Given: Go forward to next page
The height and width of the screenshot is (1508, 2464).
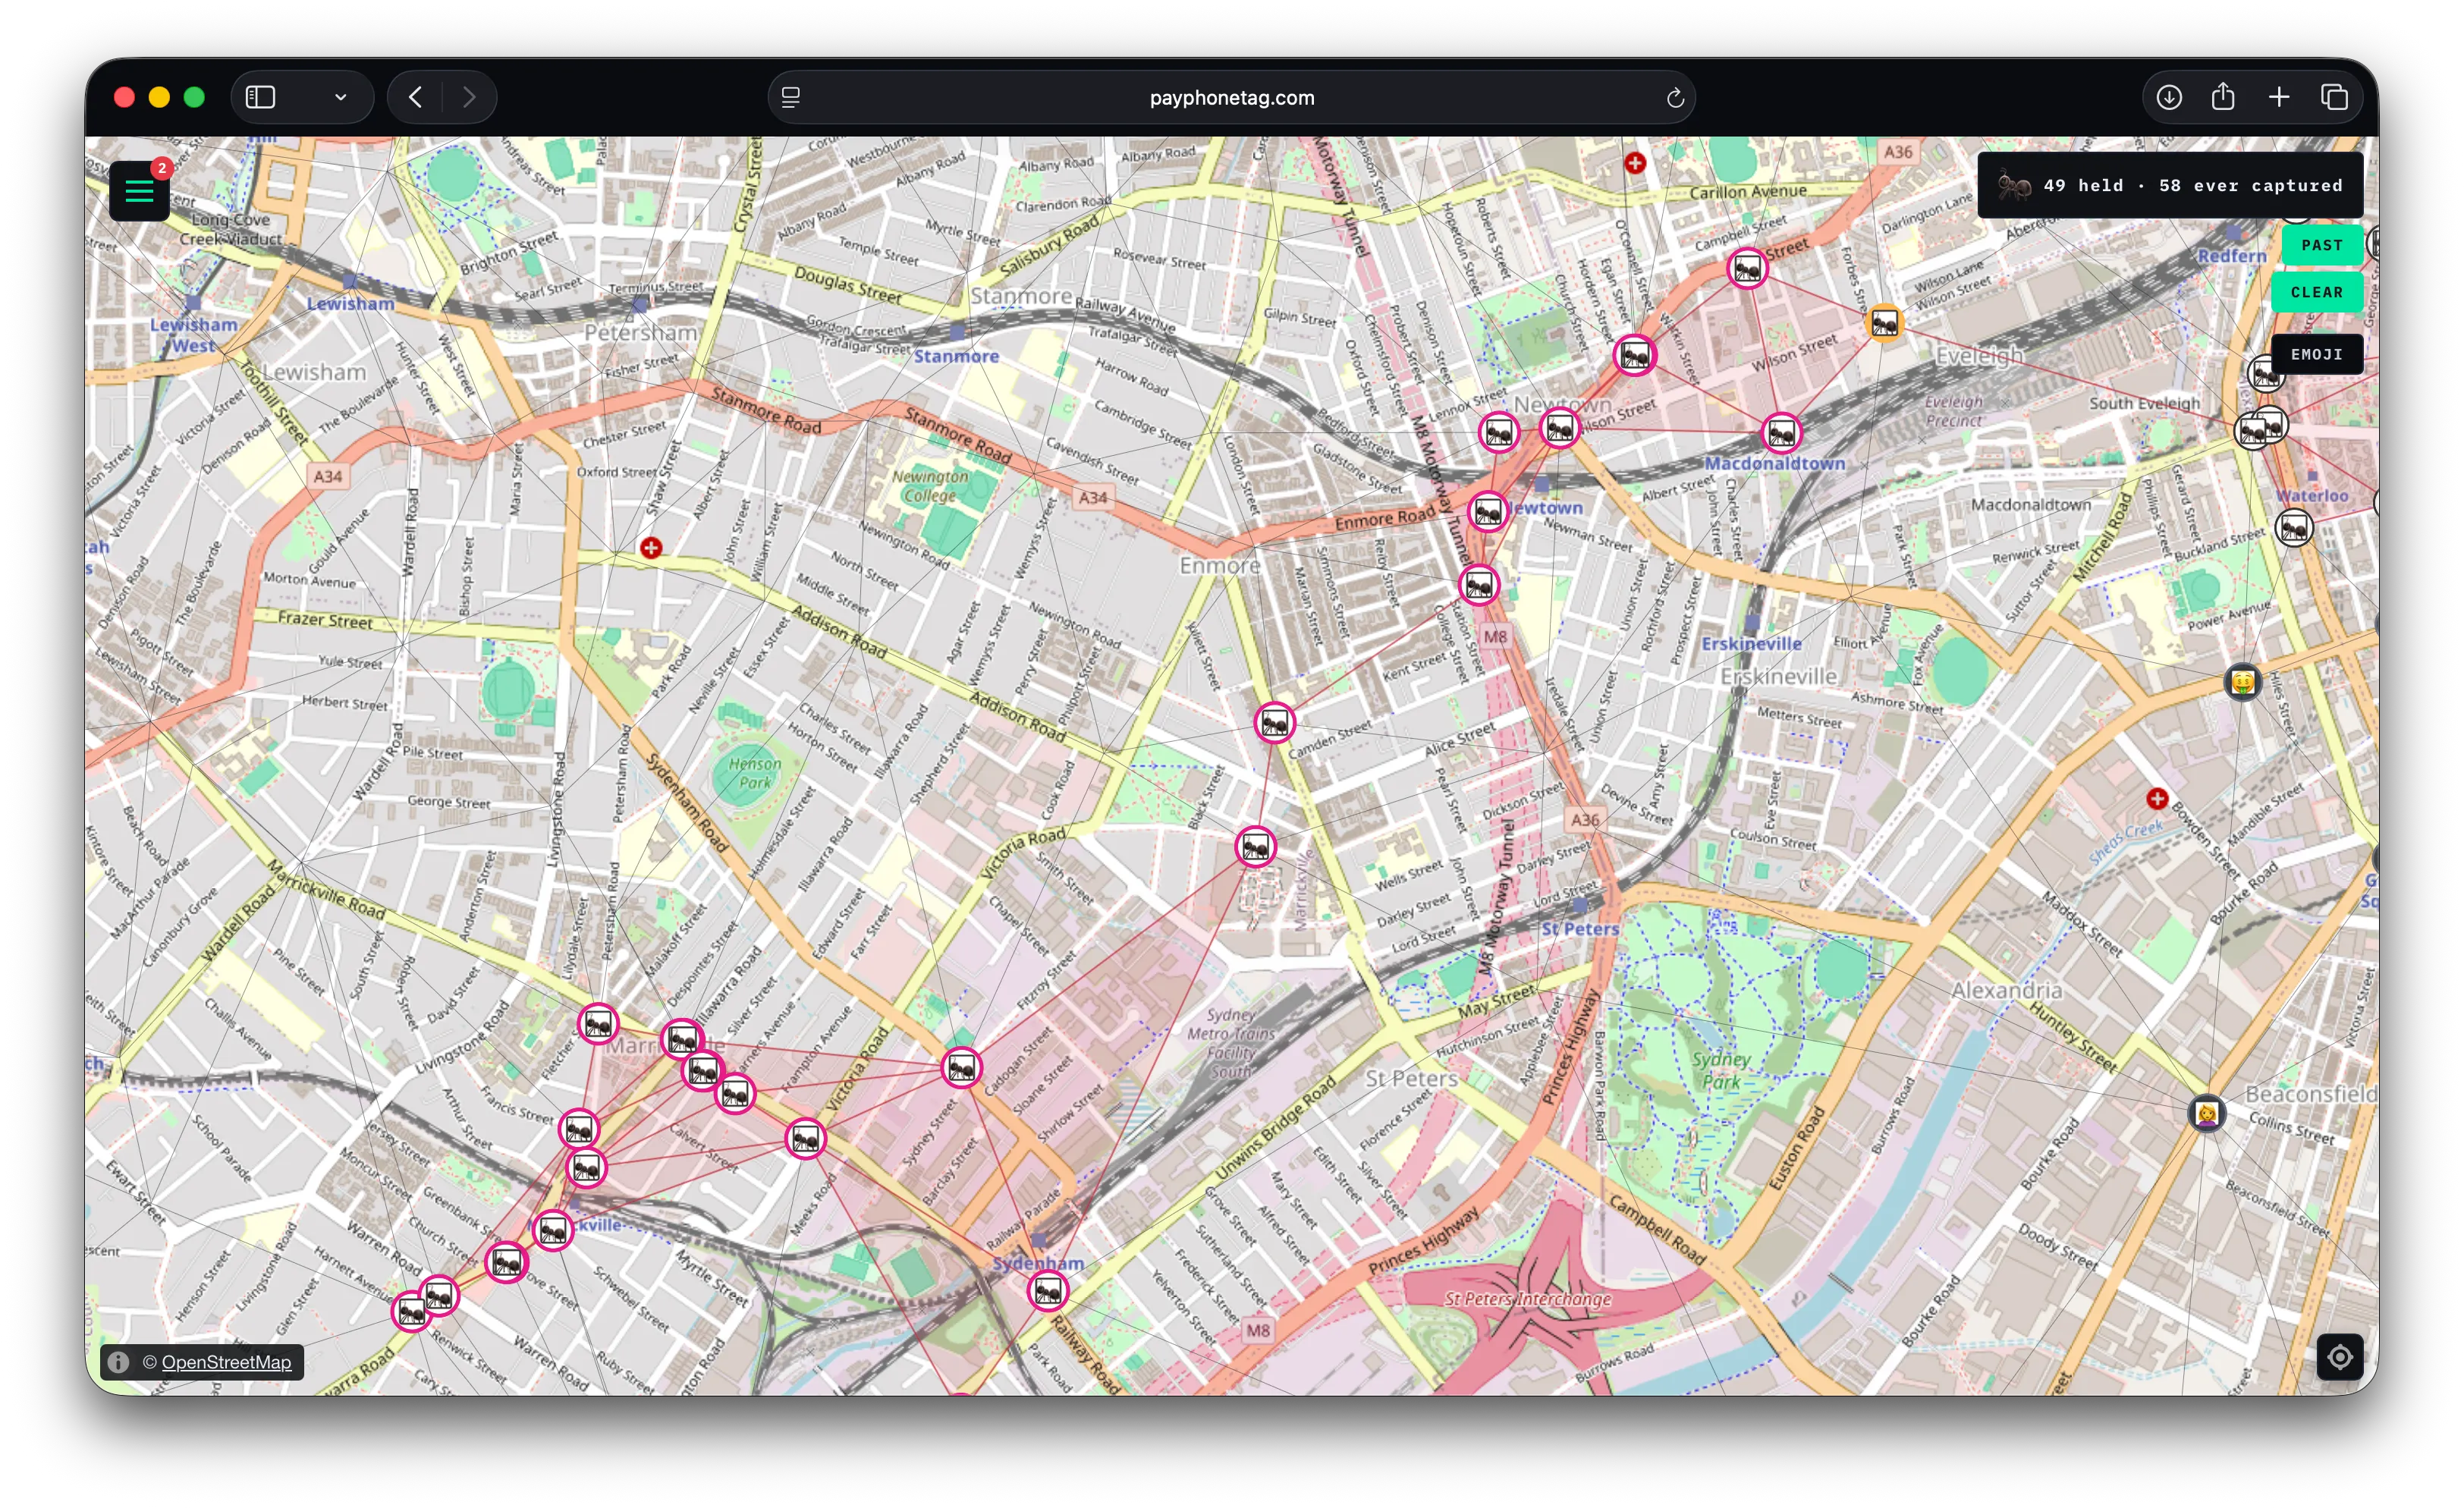Looking at the screenshot, I should pos(469,97).
